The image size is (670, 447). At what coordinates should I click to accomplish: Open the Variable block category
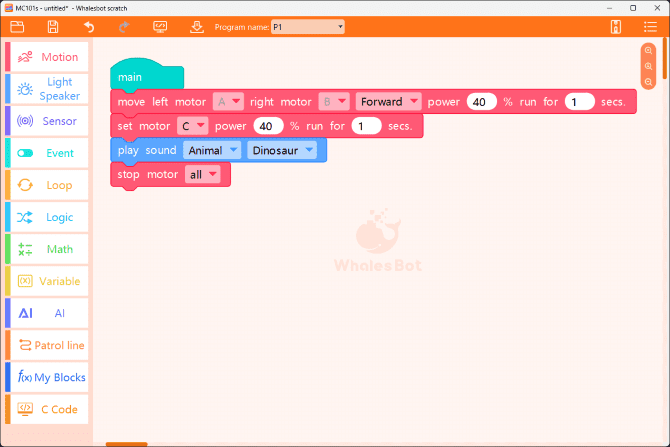49,281
